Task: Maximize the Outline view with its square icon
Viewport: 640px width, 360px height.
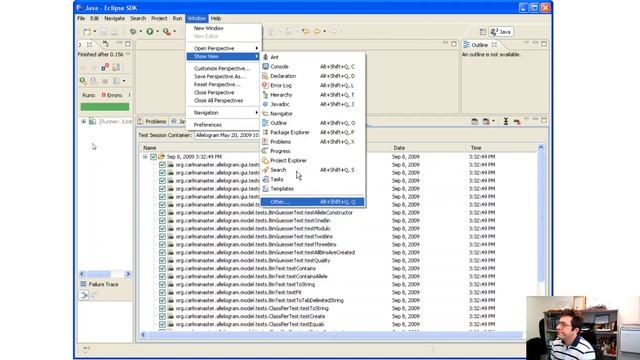Action: (544, 44)
